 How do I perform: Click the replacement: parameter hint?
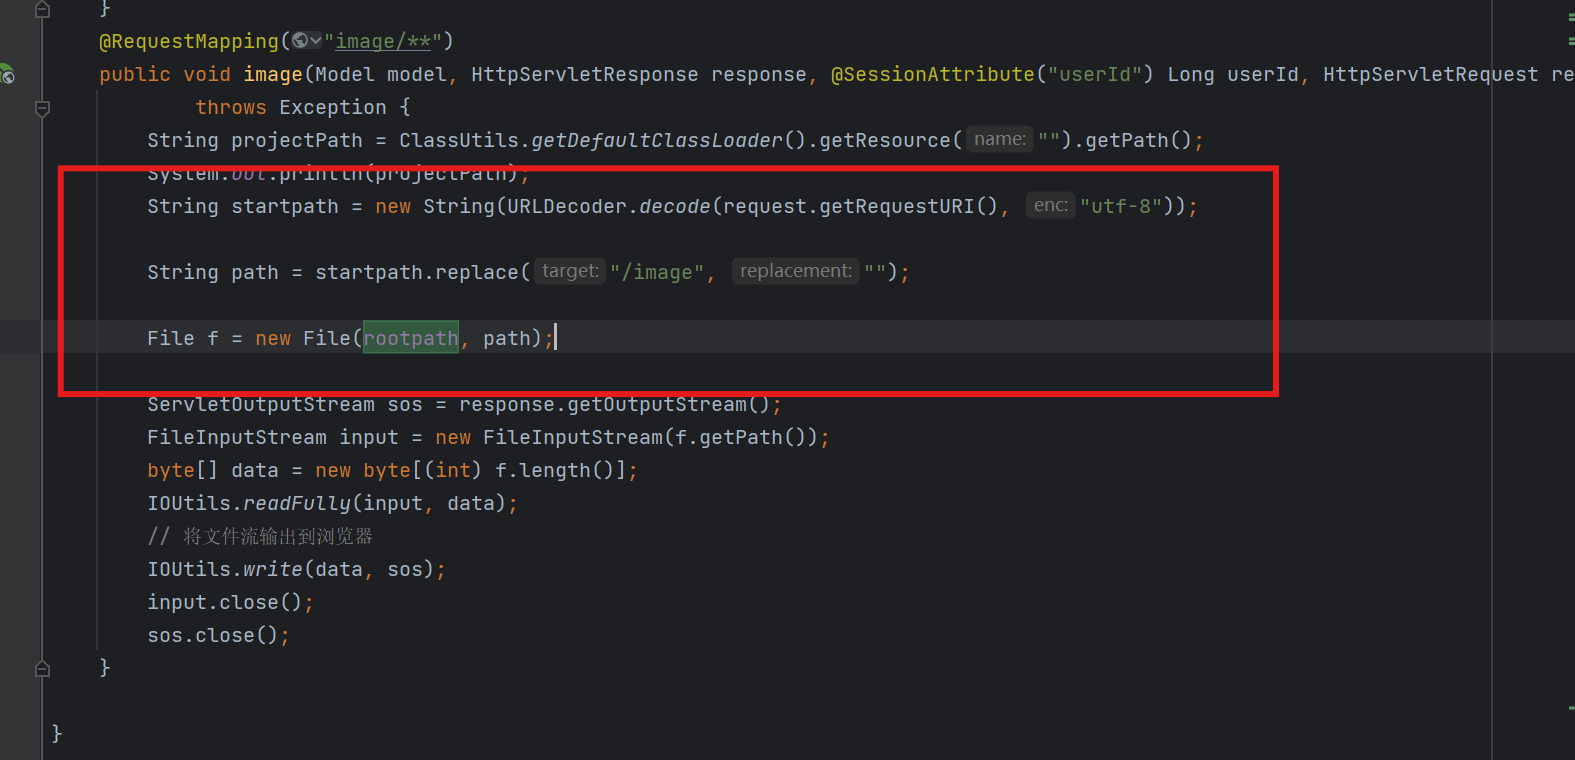pos(796,271)
